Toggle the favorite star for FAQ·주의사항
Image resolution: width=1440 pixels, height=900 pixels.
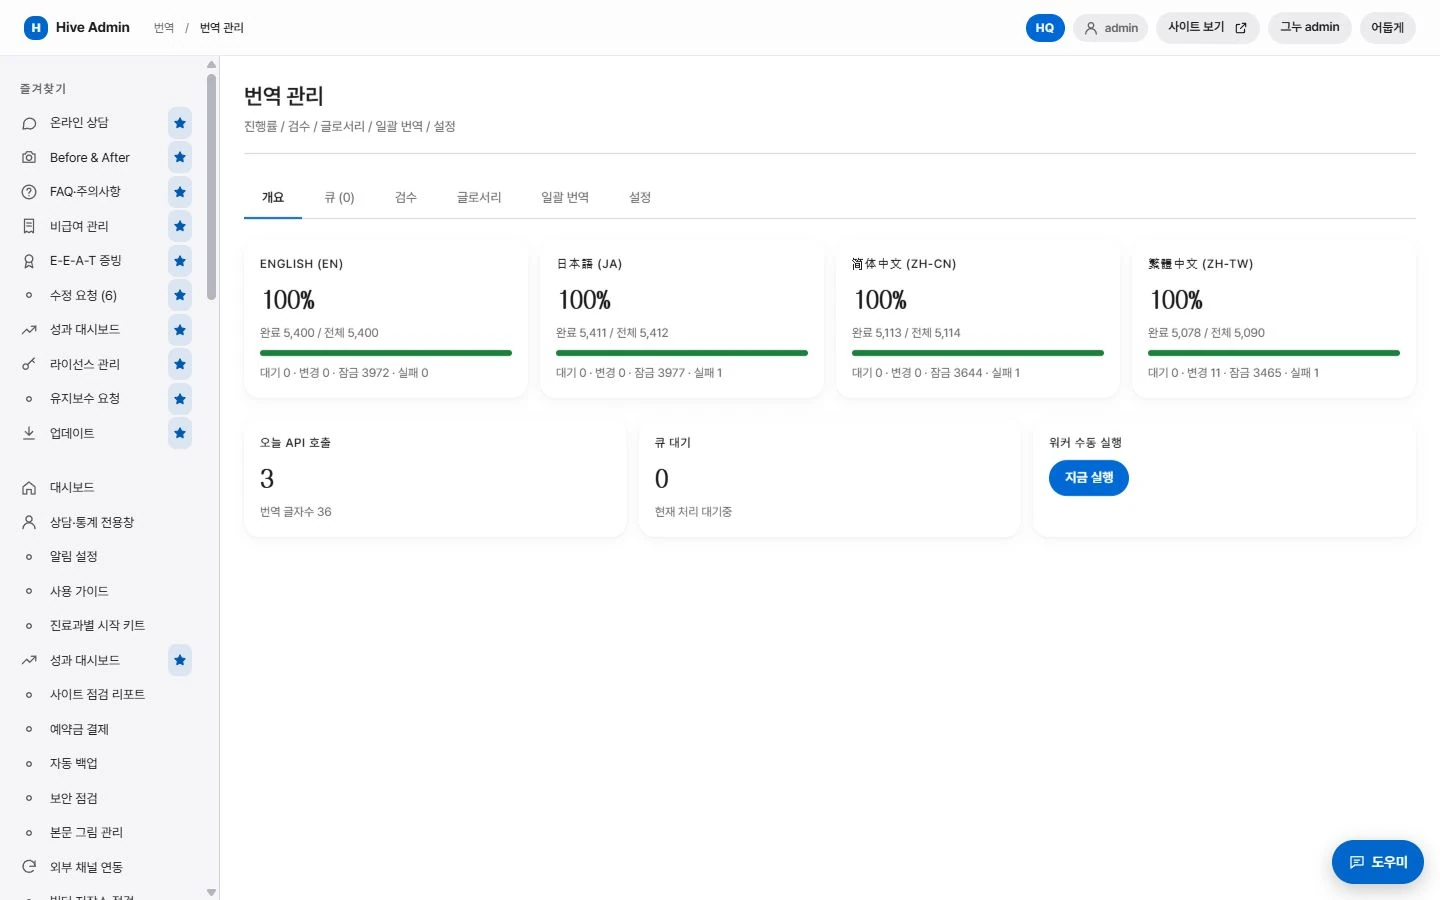tap(180, 192)
